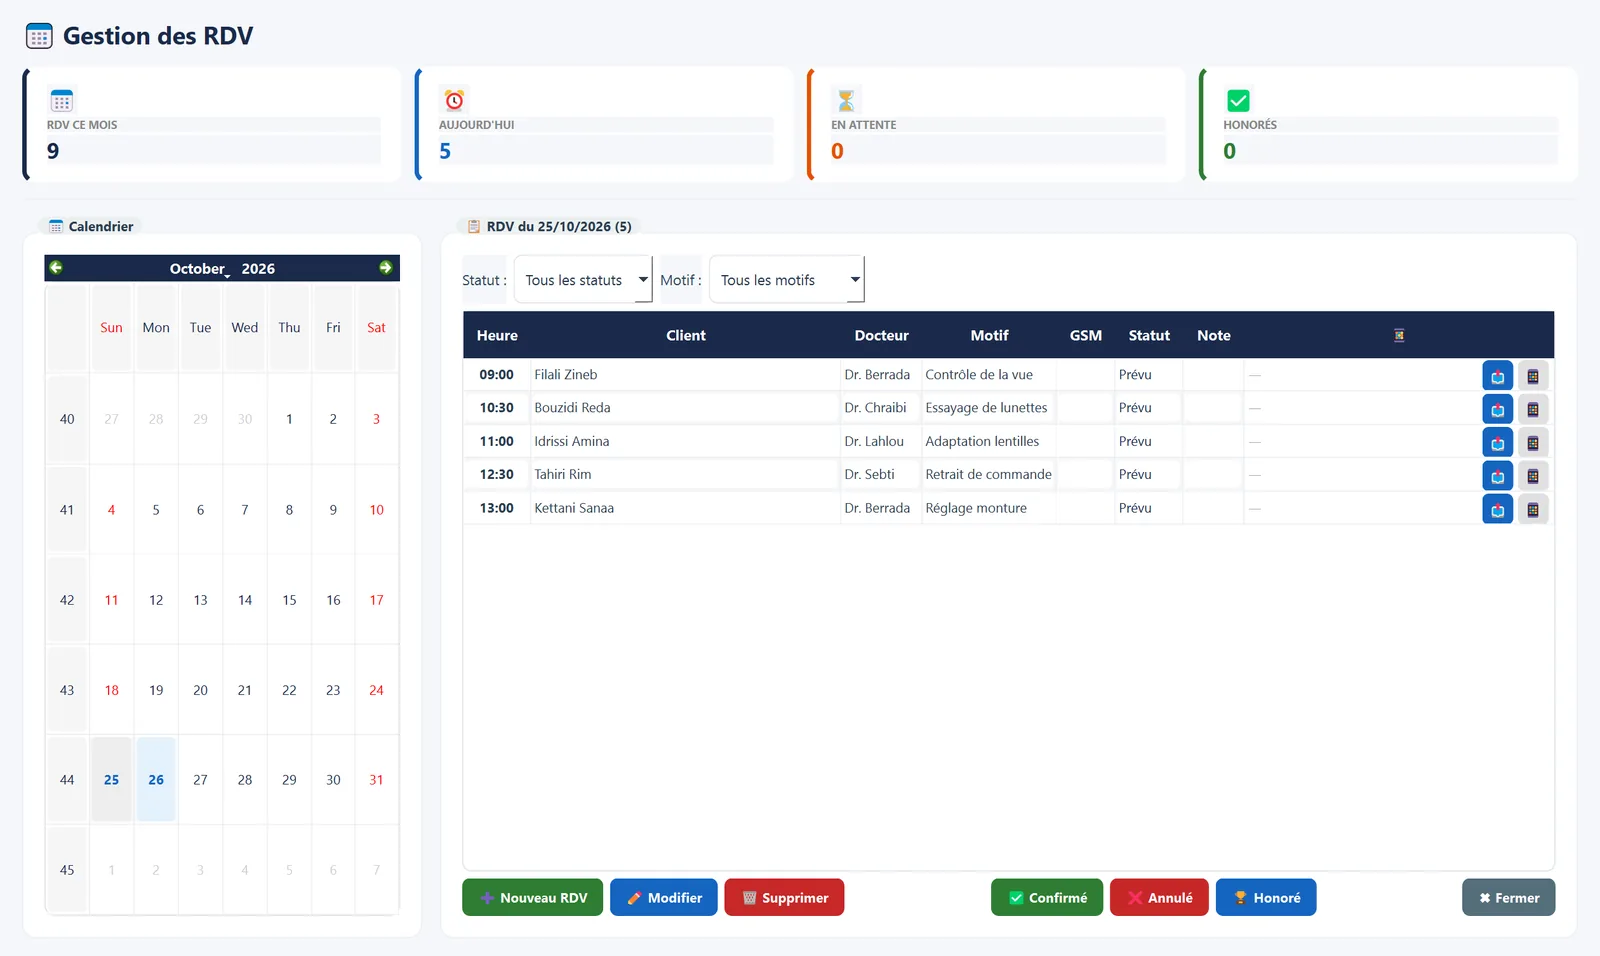Click the Nouveau RDV button
The width and height of the screenshot is (1600, 956).
click(x=532, y=897)
